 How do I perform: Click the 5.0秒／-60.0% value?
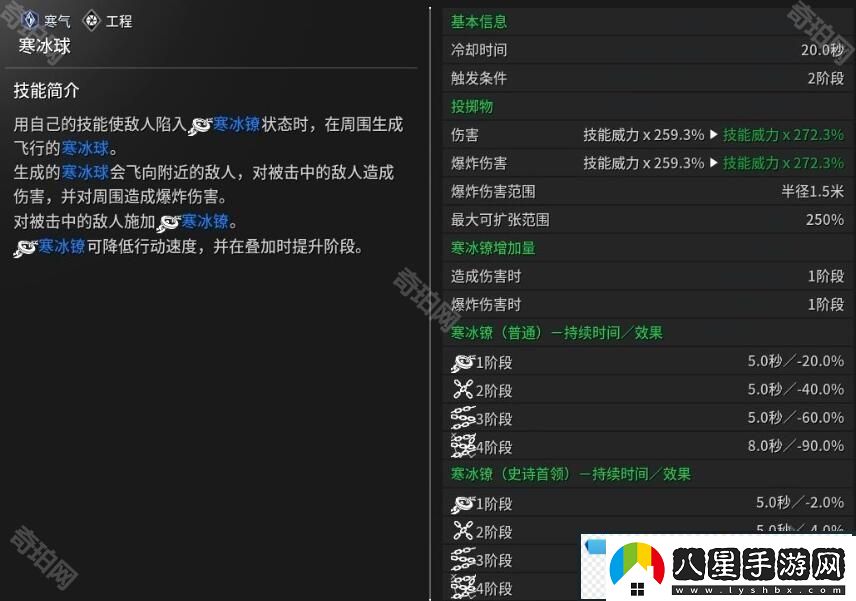click(x=796, y=418)
